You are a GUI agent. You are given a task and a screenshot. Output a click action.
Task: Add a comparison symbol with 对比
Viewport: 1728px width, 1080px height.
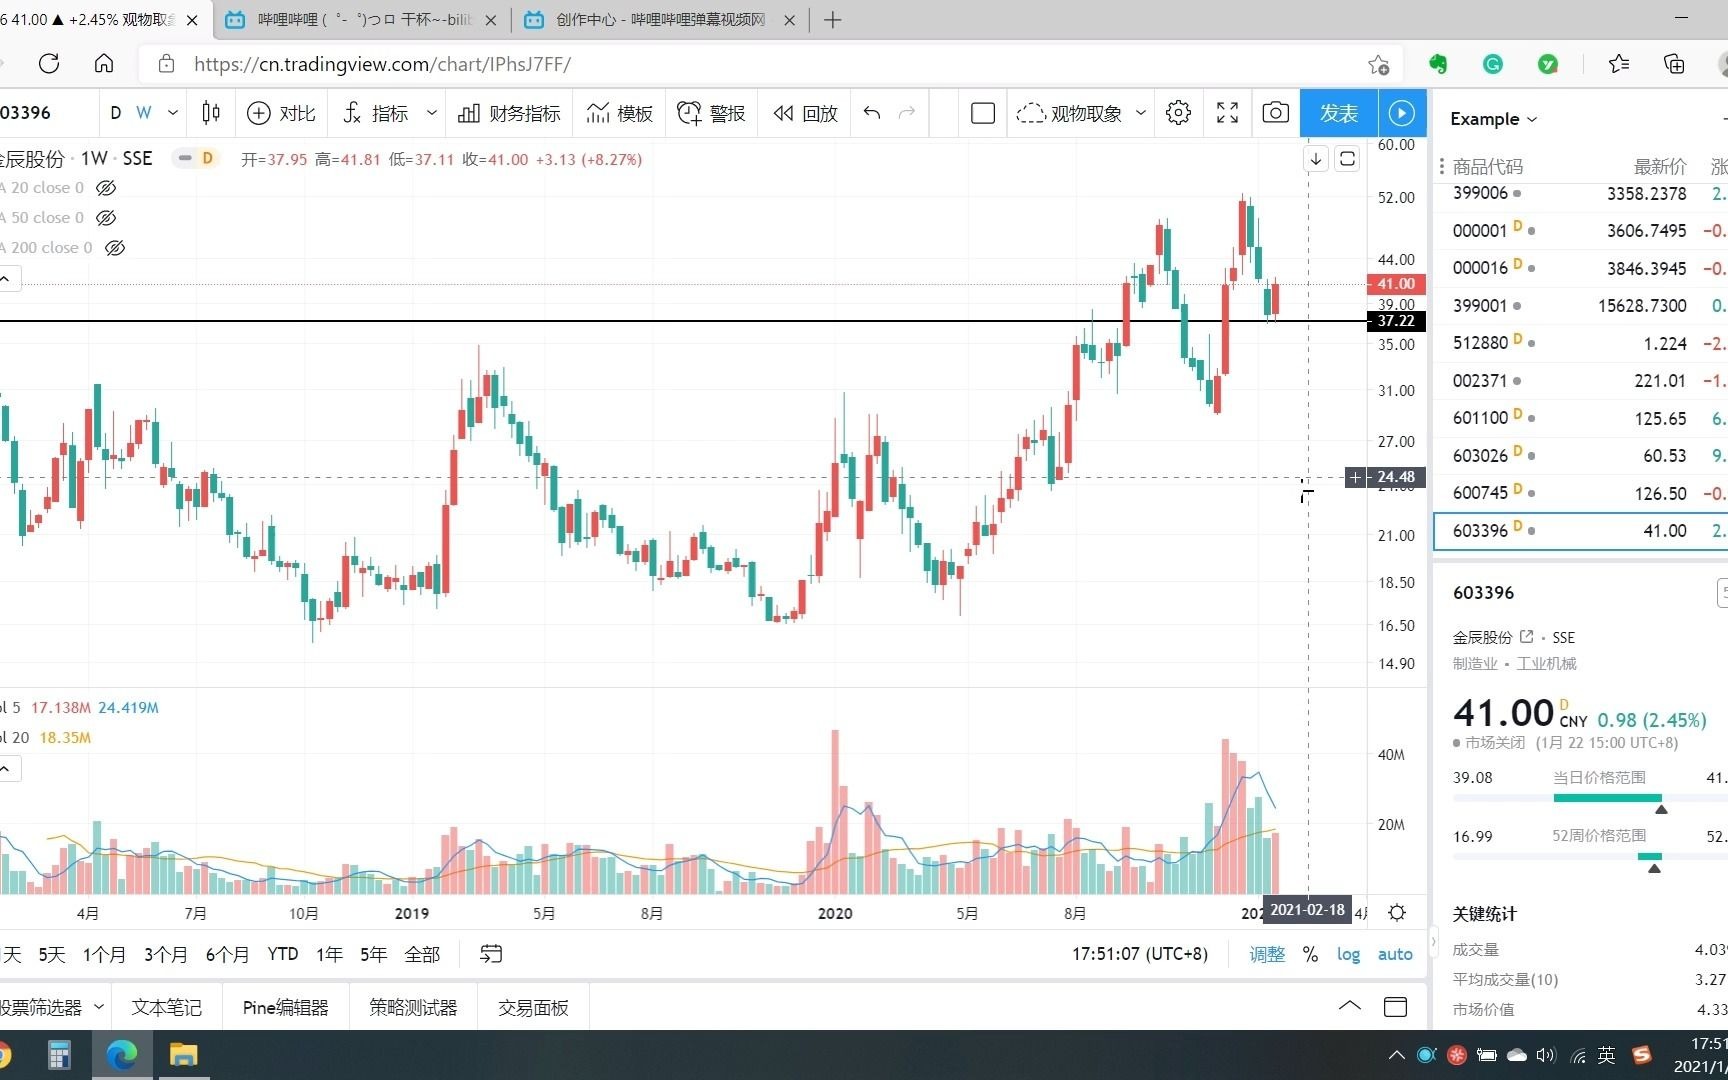281,113
